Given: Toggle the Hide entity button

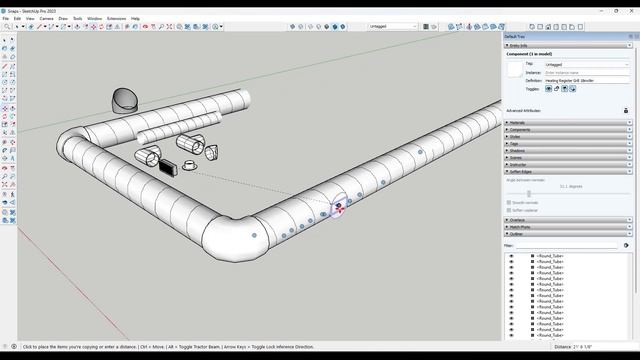Looking at the screenshot, I should point(549,89).
